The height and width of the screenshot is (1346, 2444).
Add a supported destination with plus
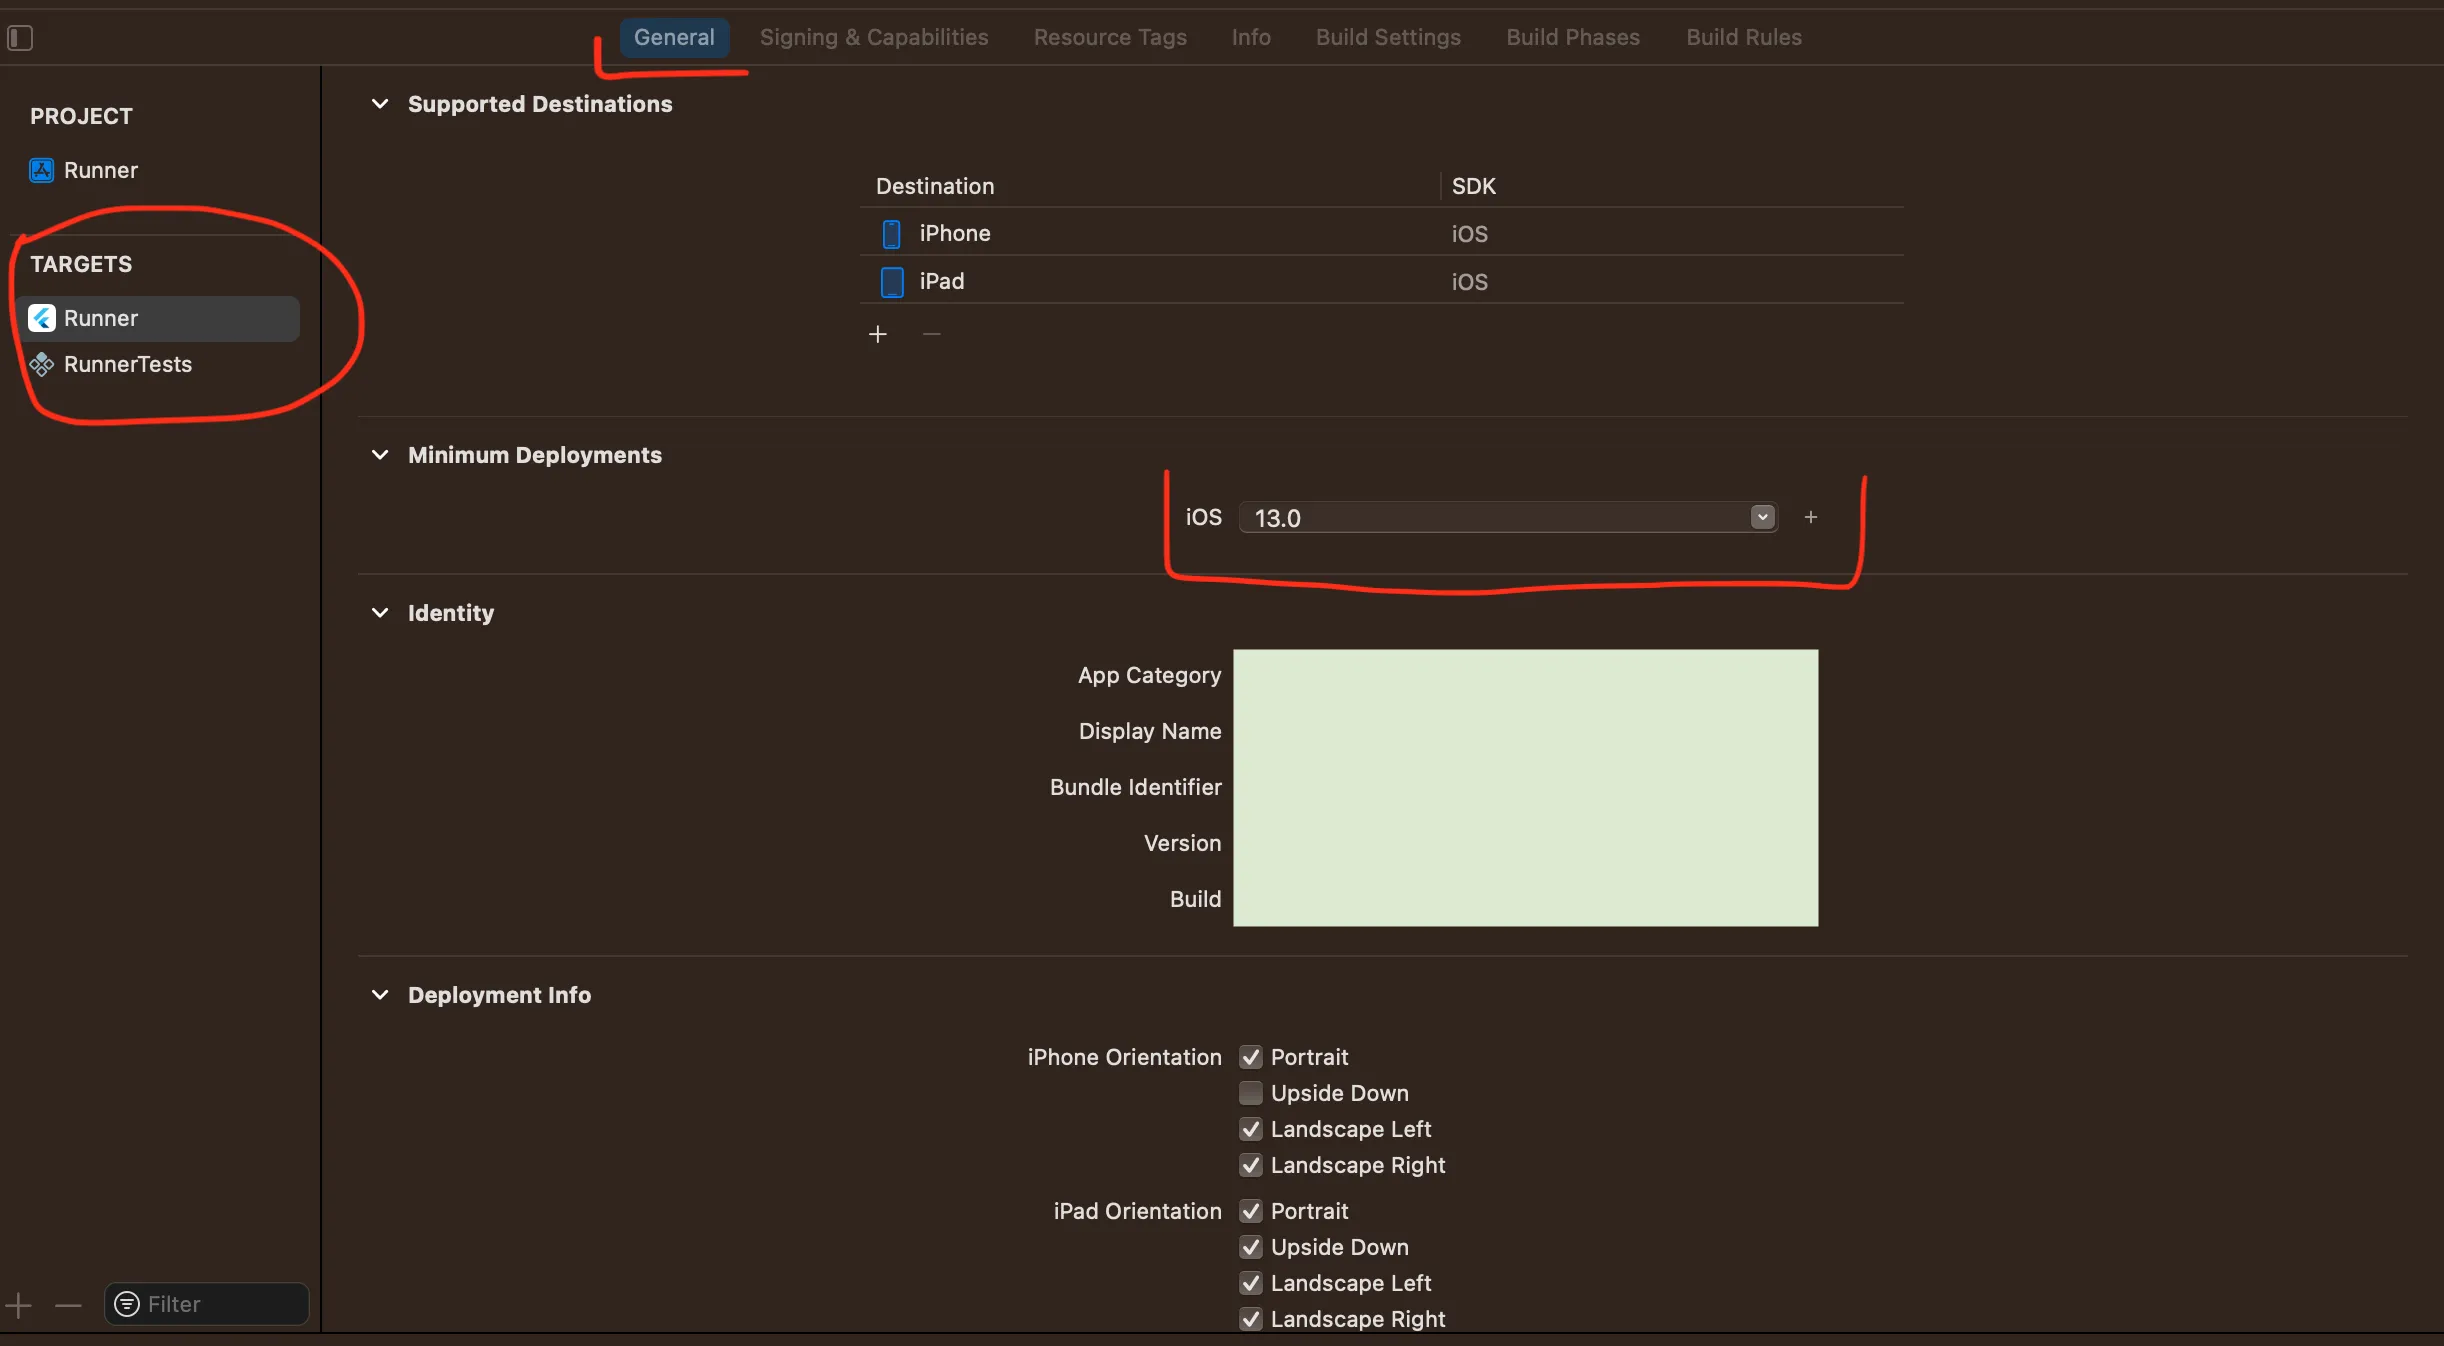[877, 334]
